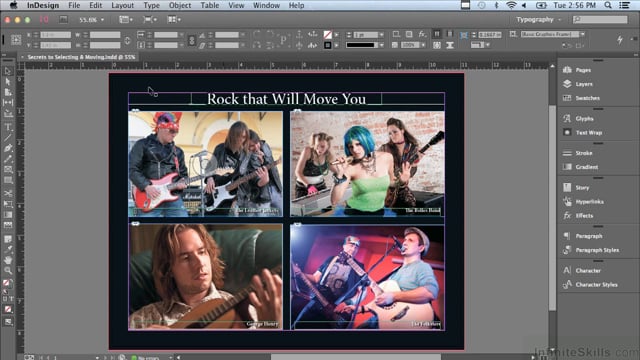Select the Selection tool arrow

point(8,71)
